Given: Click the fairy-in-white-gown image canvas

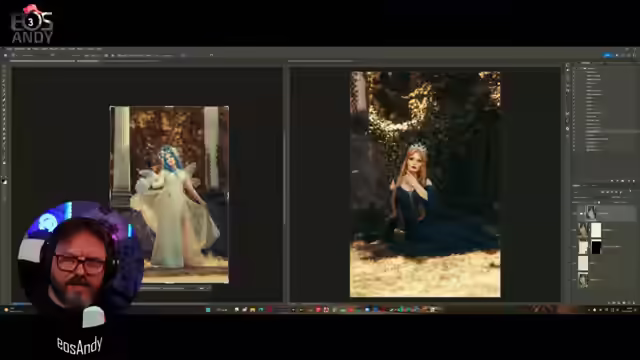Looking at the screenshot, I should [x=169, y=194].
